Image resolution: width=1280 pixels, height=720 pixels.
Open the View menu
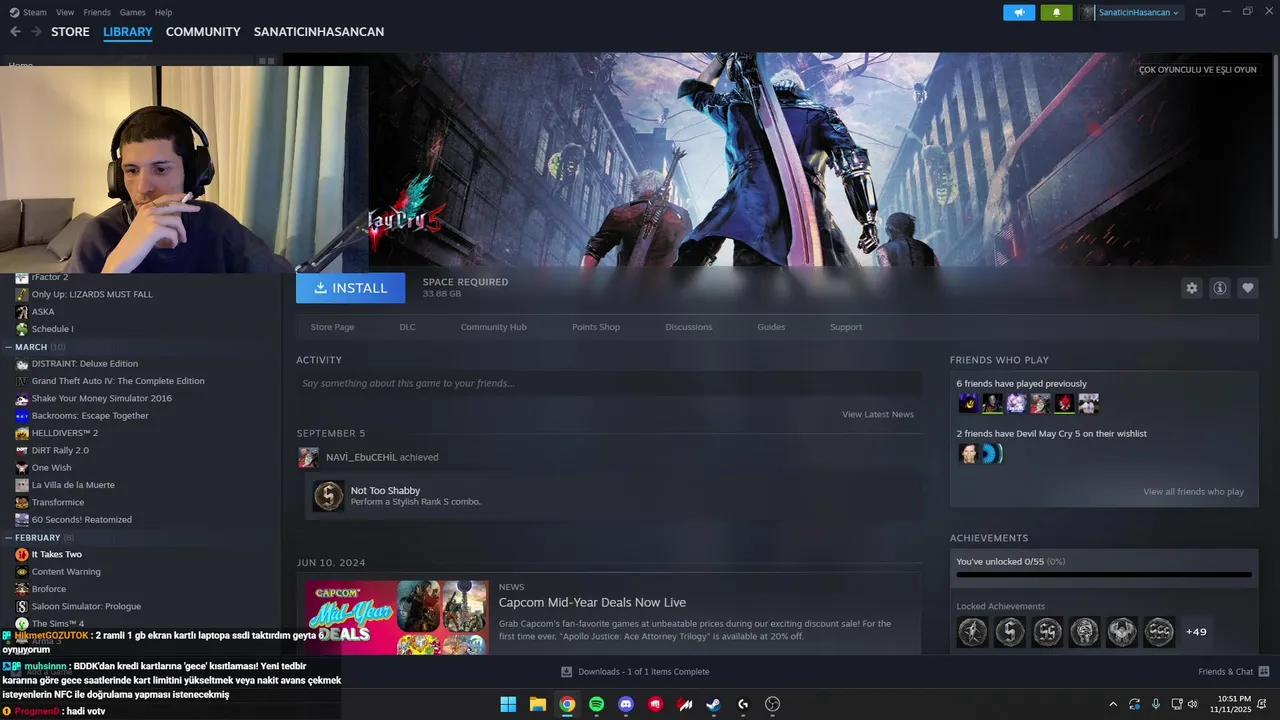click(x=65, y=12)
